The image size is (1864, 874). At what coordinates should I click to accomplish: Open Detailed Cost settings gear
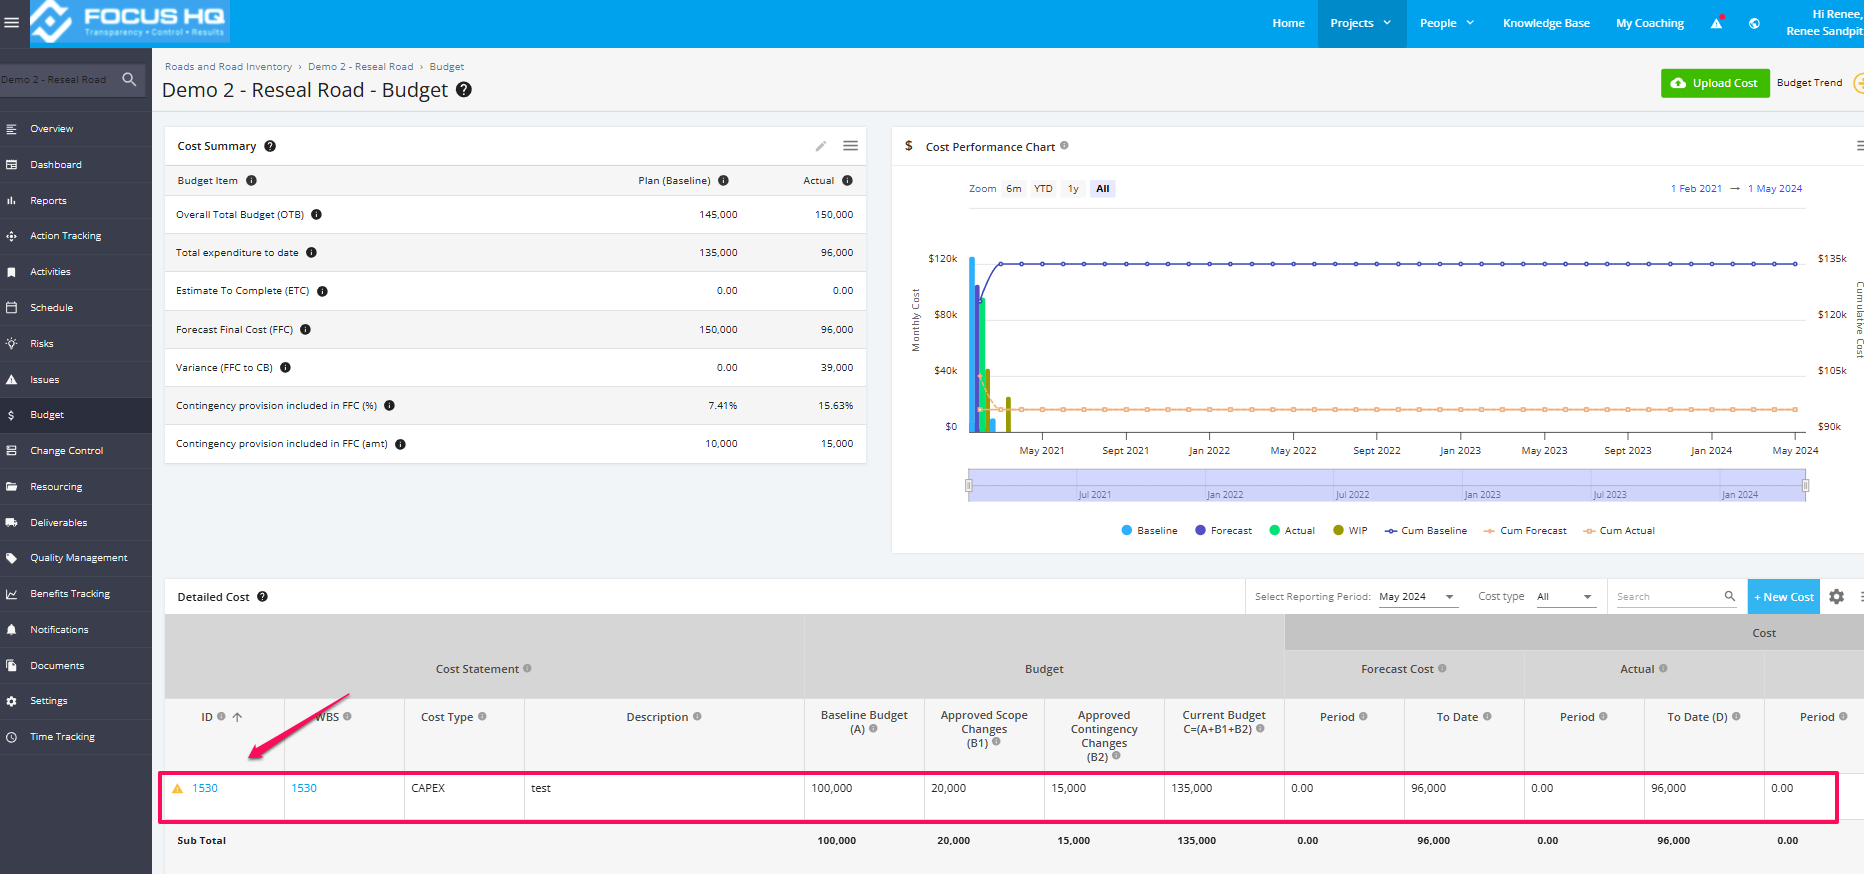(1837, 596)
